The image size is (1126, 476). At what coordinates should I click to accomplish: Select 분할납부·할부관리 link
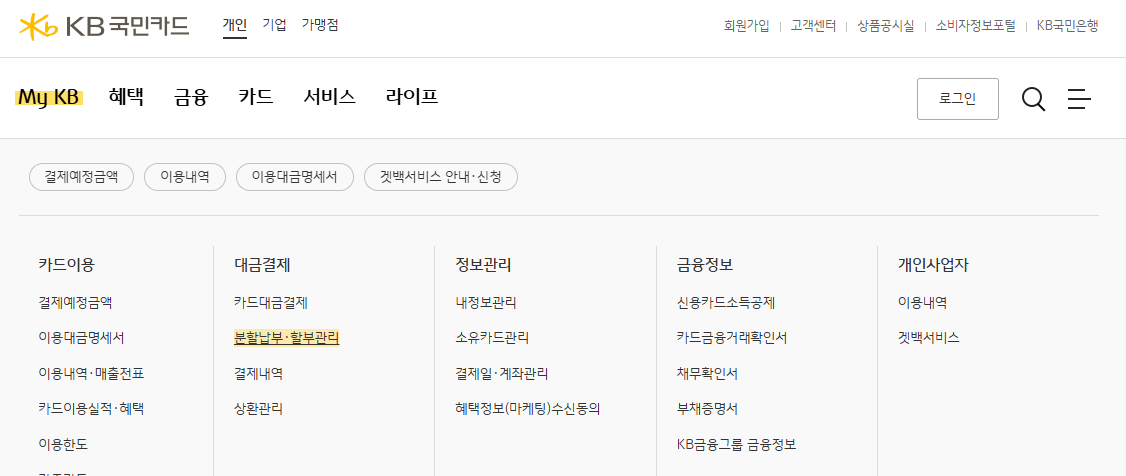[286, 338]
